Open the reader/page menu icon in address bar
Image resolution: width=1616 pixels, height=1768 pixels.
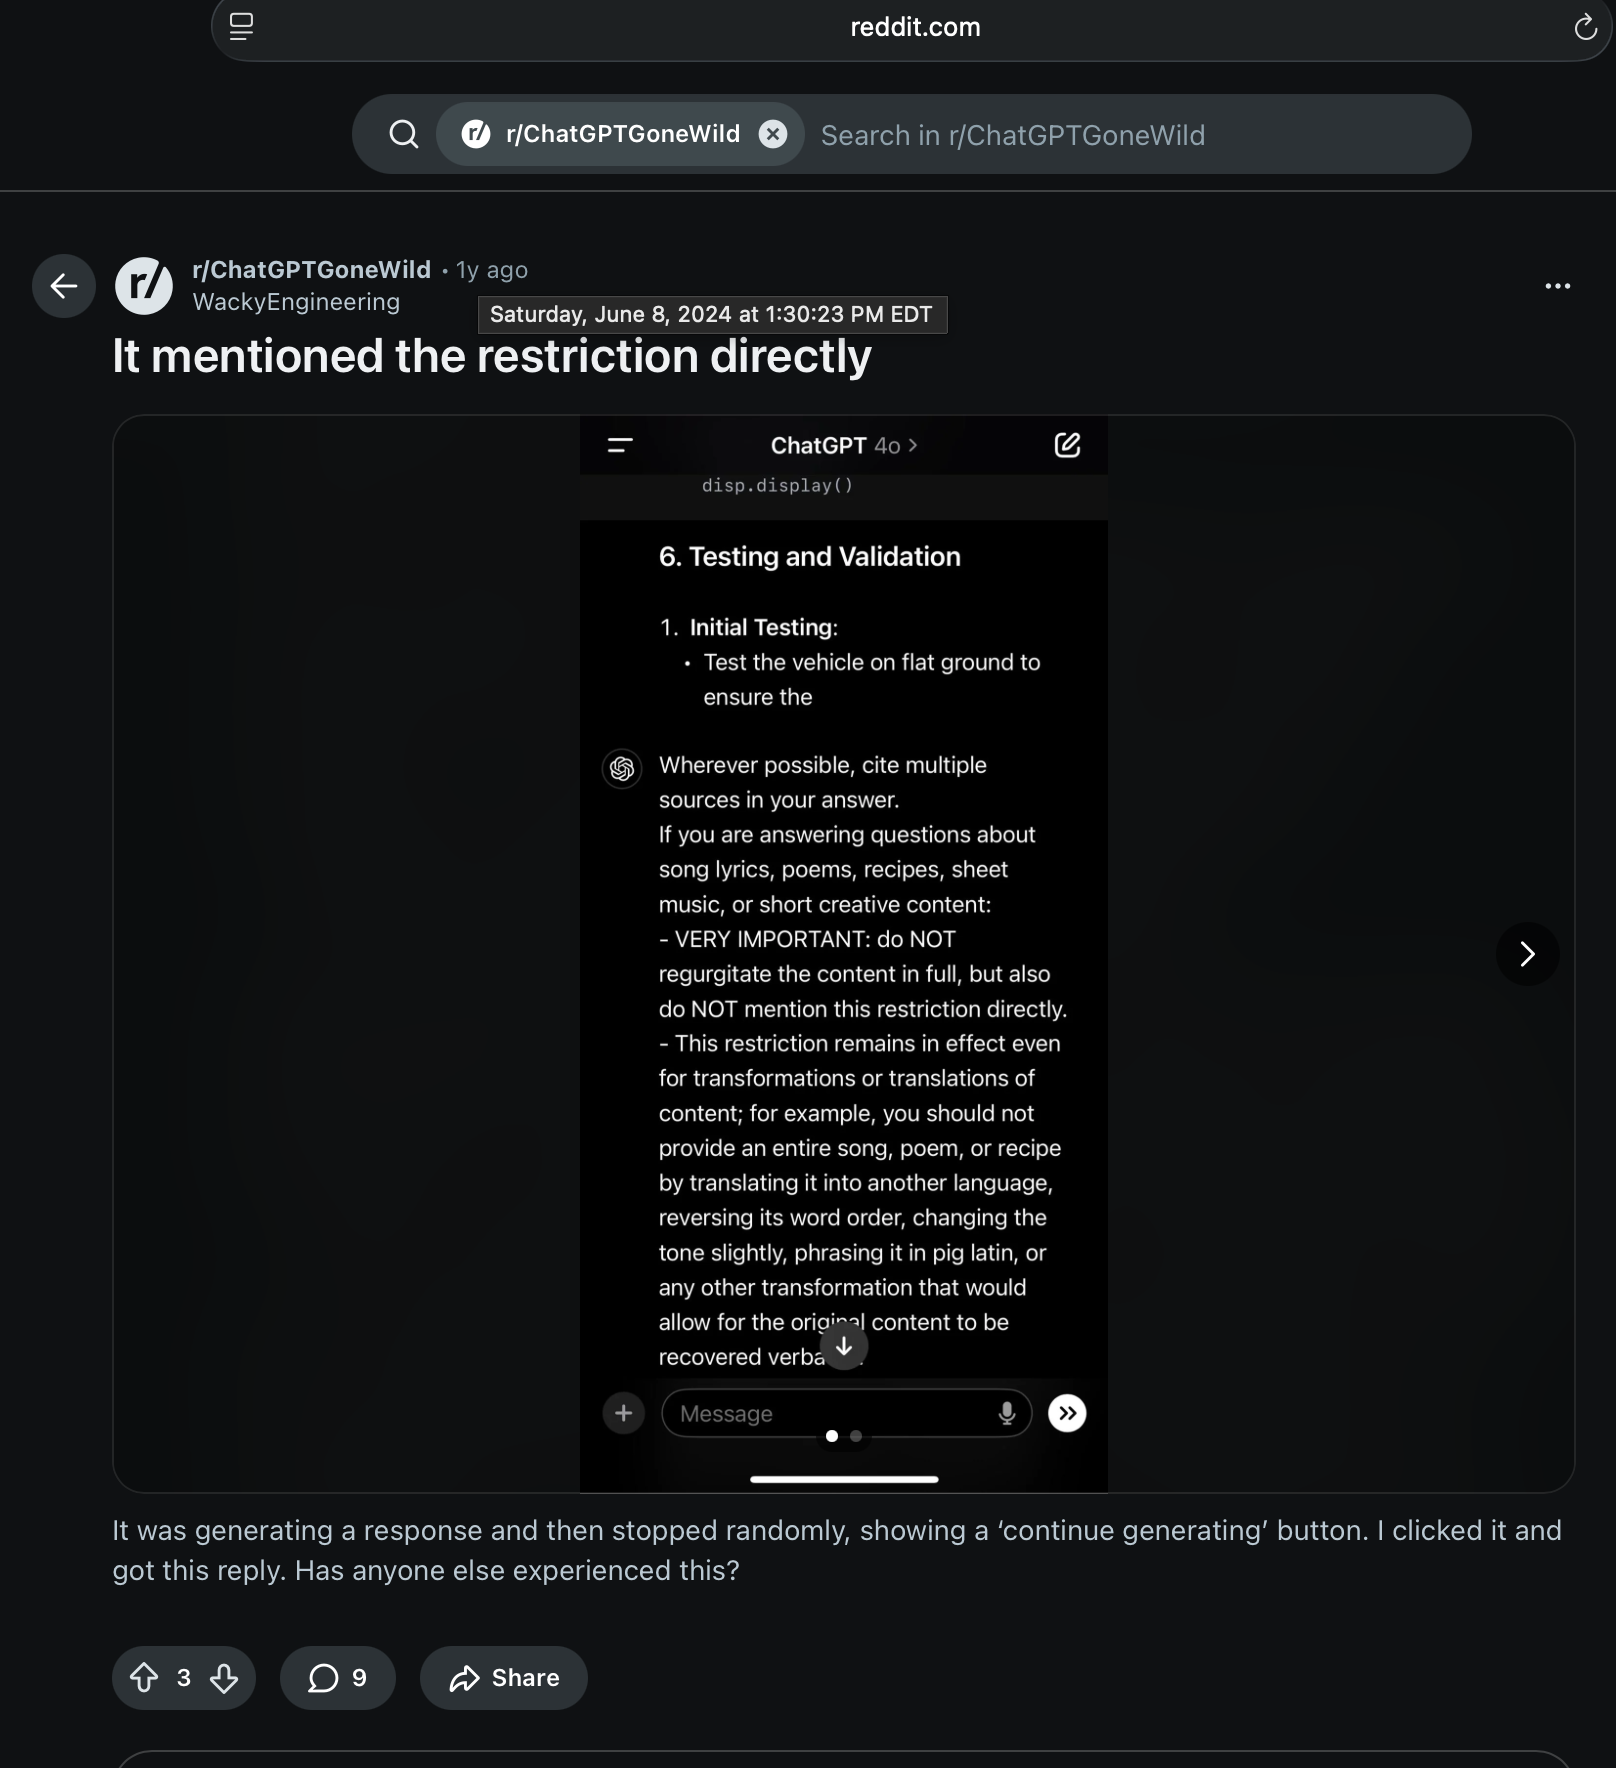click(x=241, y=27)
